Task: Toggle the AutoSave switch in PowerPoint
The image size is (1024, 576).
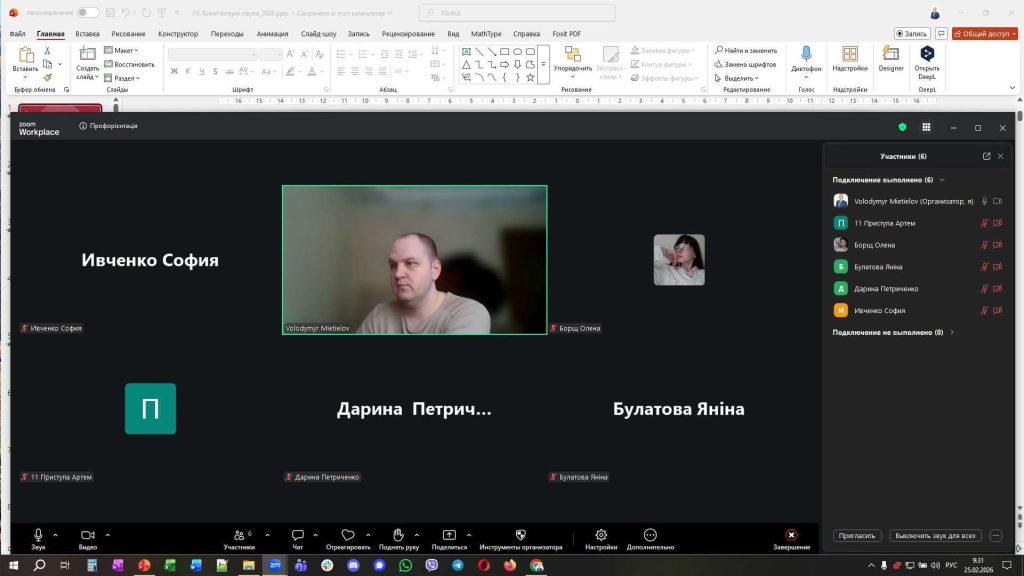Action: tap(88, 12)
